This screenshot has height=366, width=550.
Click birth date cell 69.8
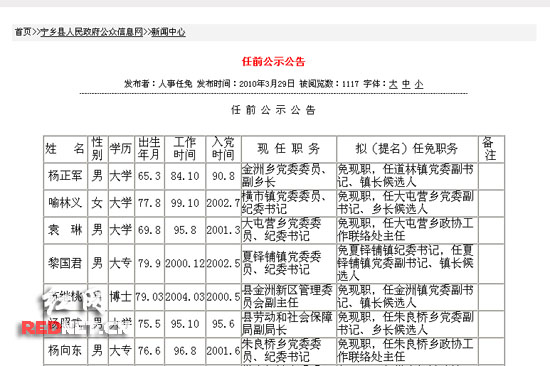click(x=149, y=230)
